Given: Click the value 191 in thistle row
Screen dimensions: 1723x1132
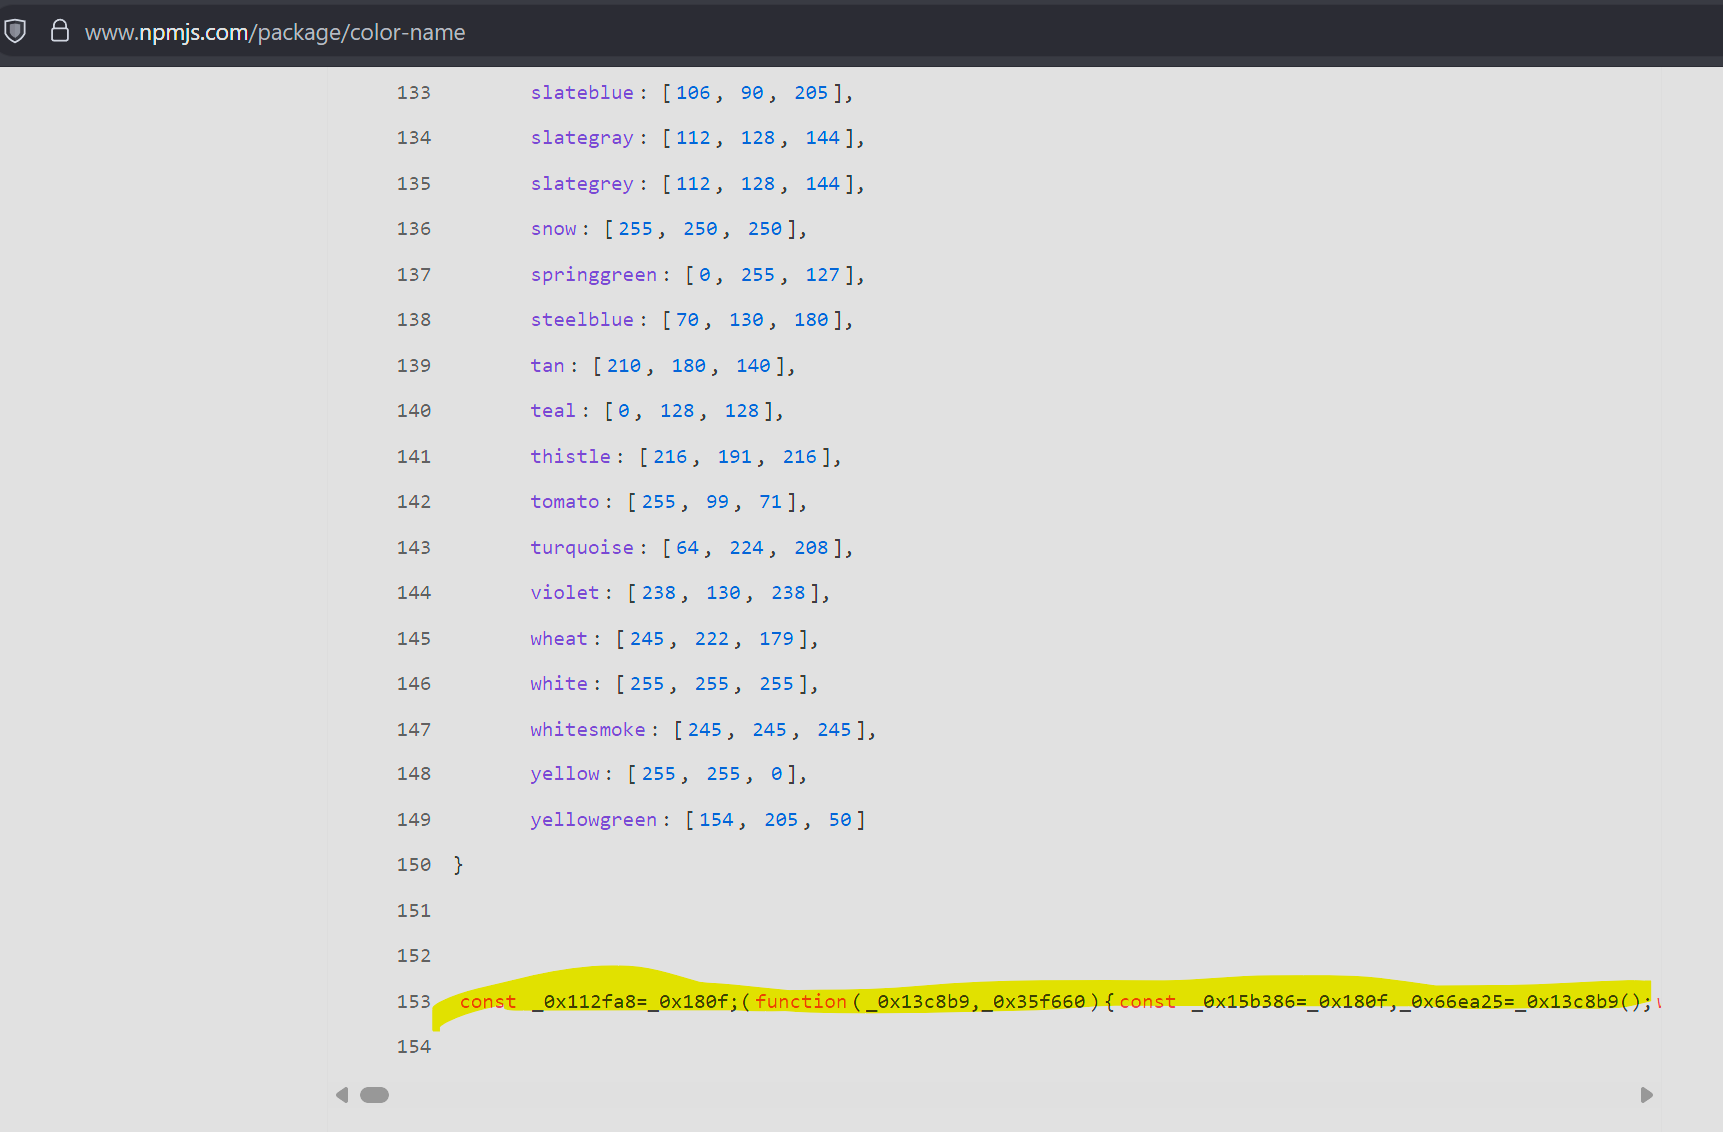Looking at the screenshot, I should [x=734, y=457].
